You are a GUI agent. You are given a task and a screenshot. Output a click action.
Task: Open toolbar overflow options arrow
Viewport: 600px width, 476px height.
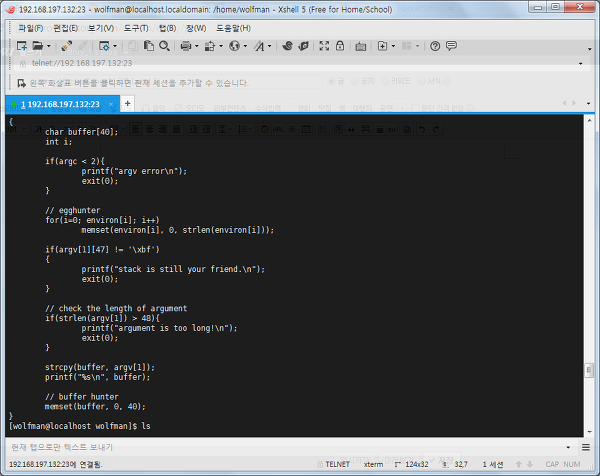pos(589,49)
